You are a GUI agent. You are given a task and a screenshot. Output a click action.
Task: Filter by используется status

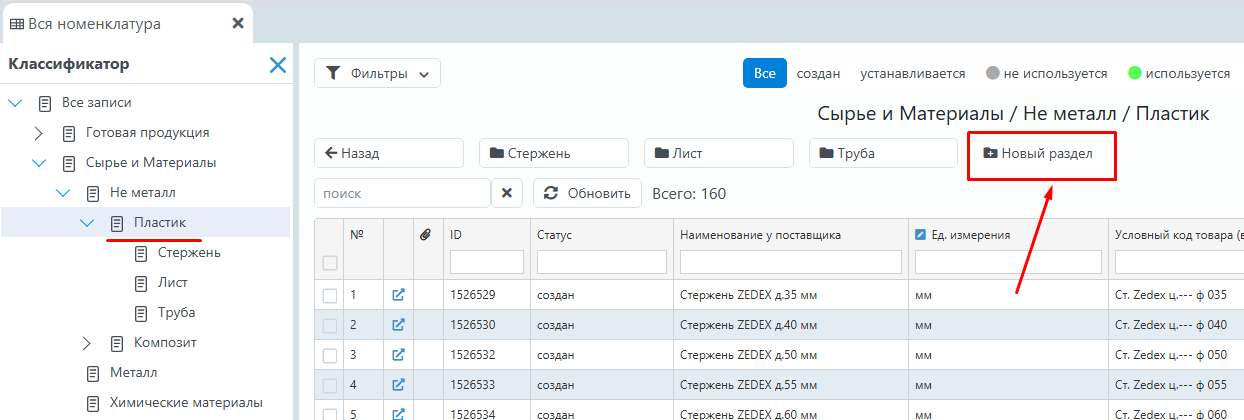pyautogui.click(x=1178, y=73)
